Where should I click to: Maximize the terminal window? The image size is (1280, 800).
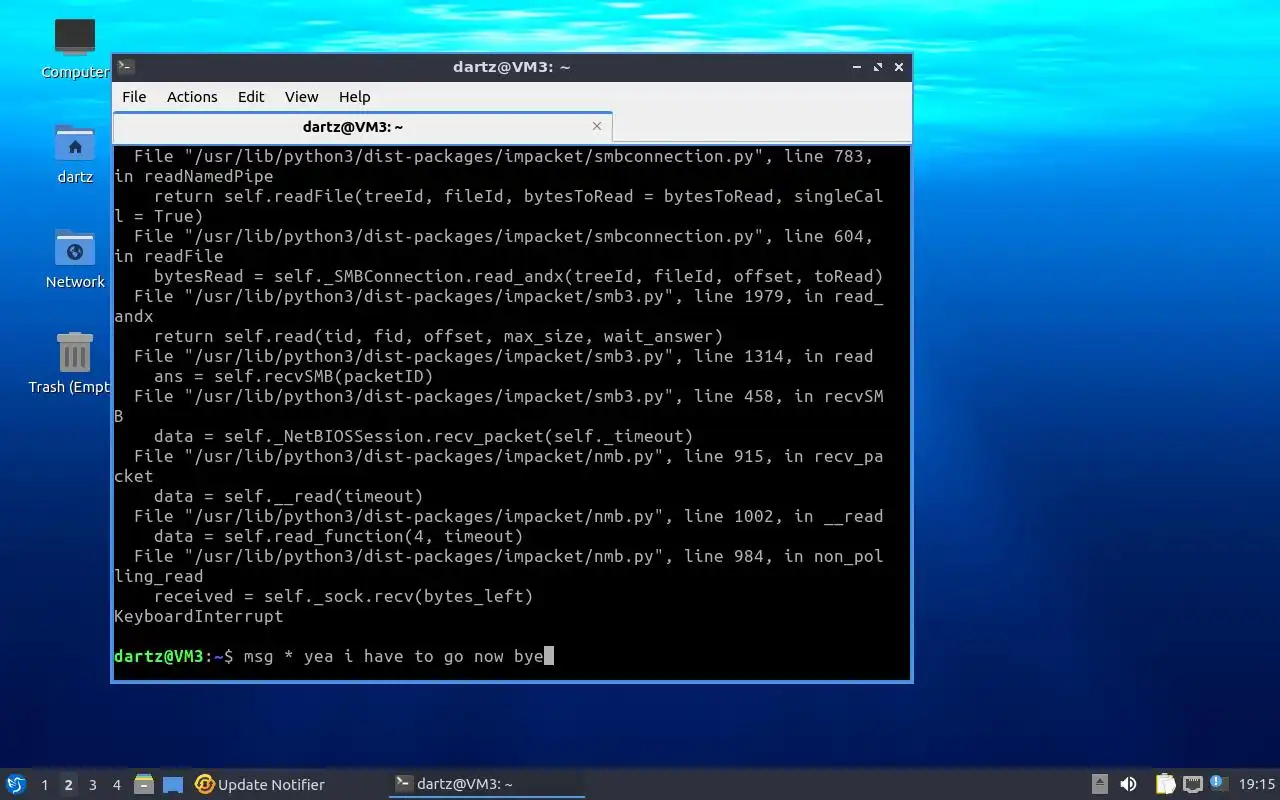[878, 67]
